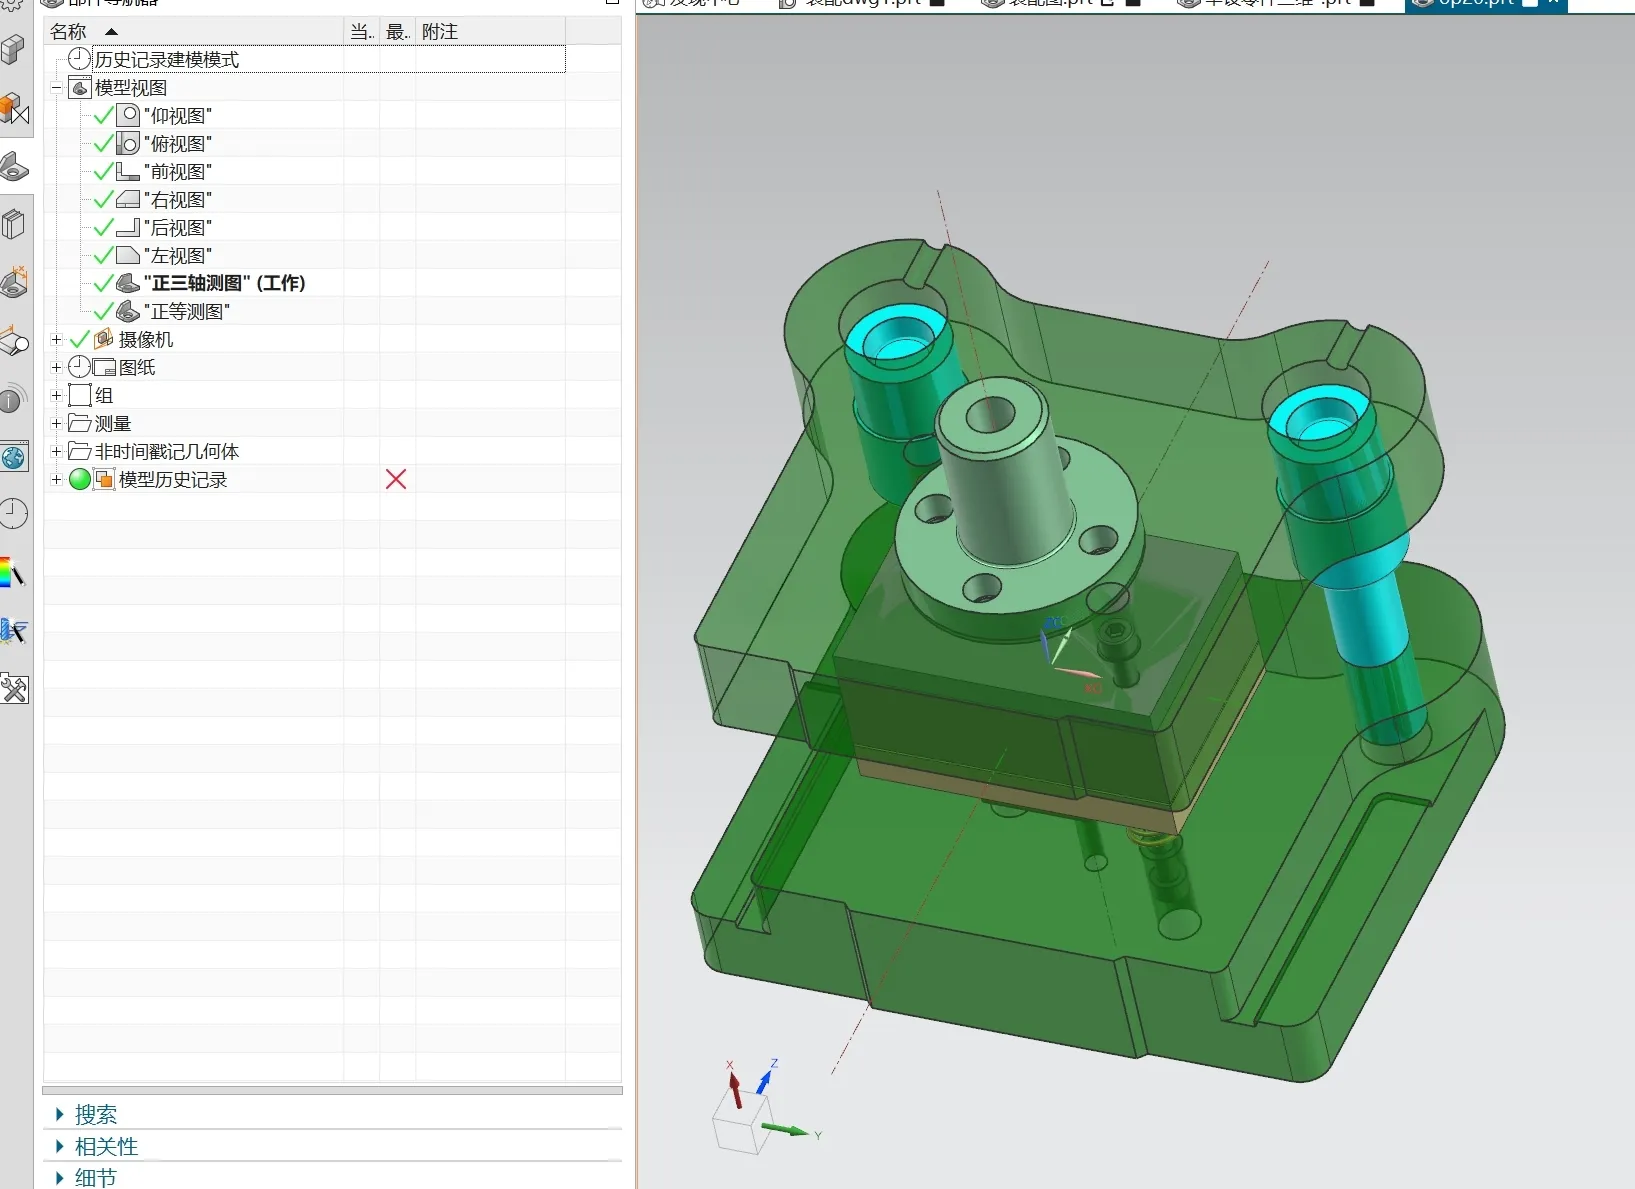Screen dimensions: 1635x1189
Task: Click the navigator horizontal scrollbar
Action: tap(332, 1090)
